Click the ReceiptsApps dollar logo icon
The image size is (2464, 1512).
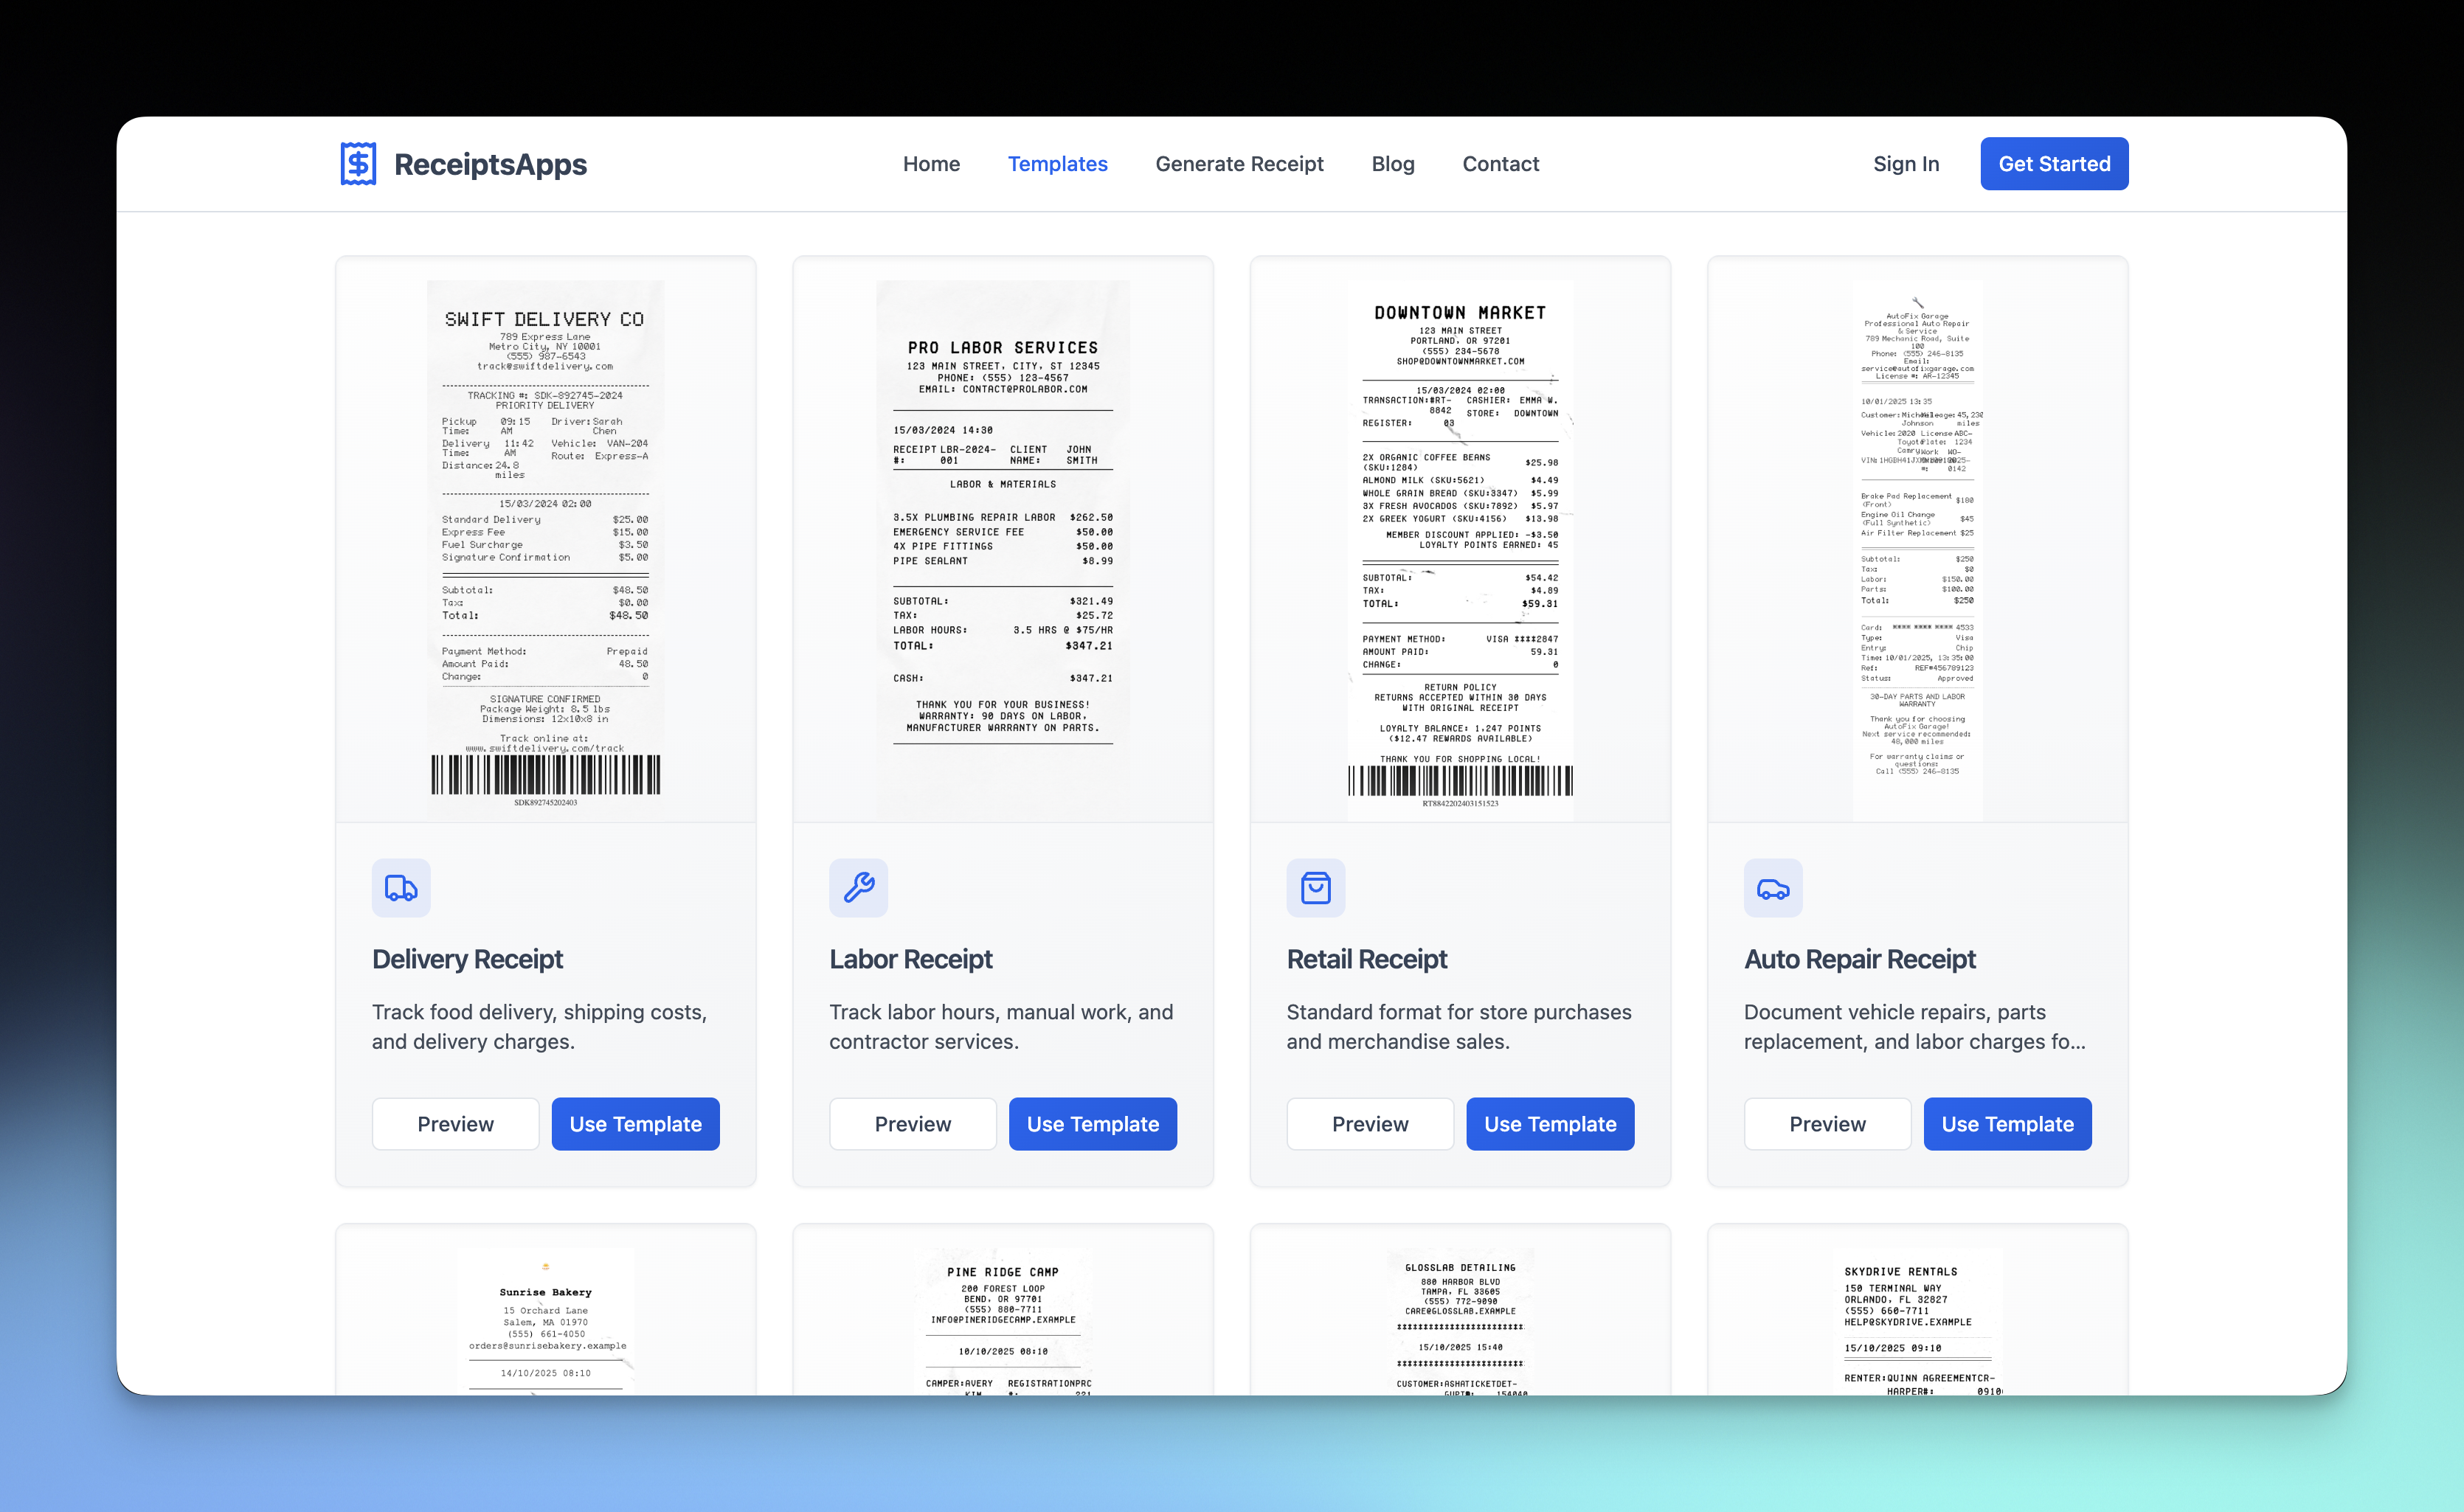coord(358,163)
